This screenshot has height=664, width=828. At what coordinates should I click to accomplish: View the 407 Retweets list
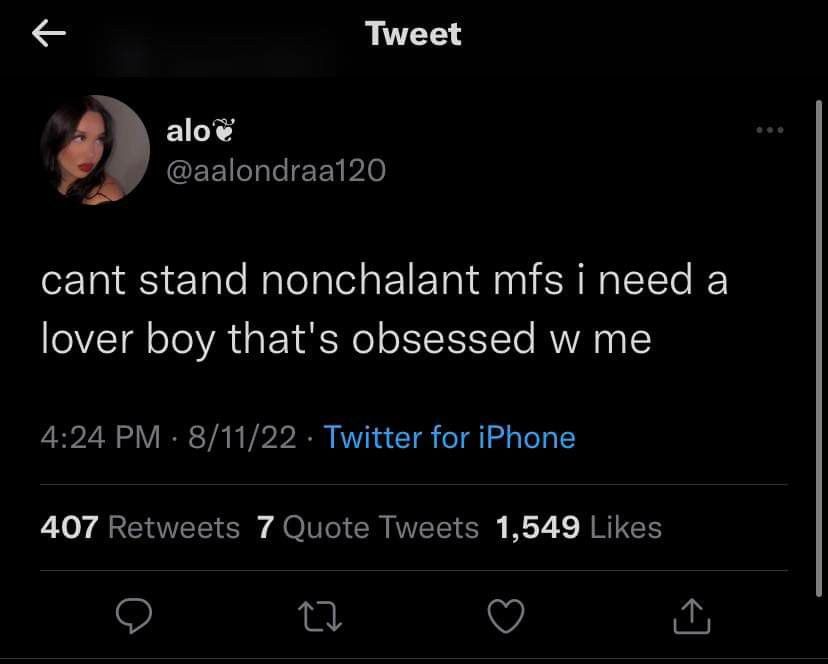140,527
